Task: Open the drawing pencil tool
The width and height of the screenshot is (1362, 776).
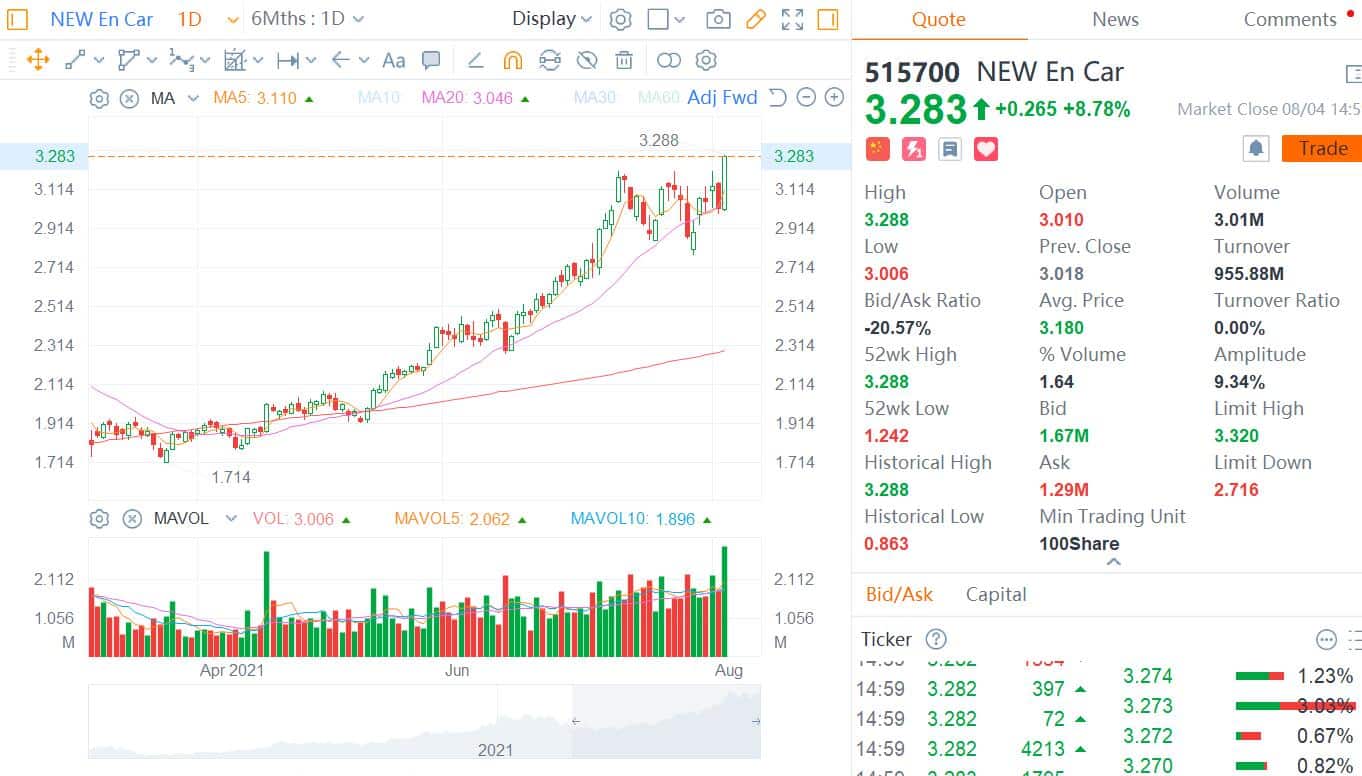Action: (x=756, y=19)
